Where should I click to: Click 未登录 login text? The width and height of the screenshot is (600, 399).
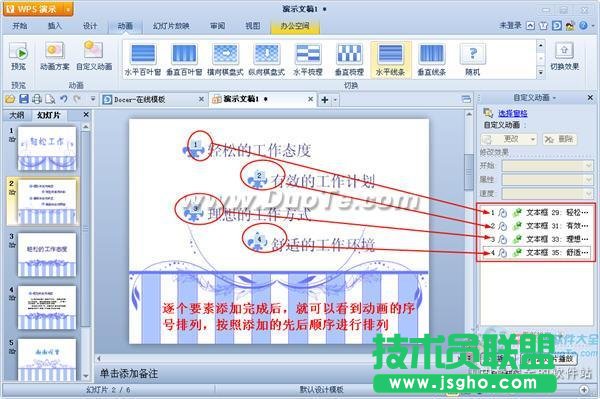click(510, 26)
